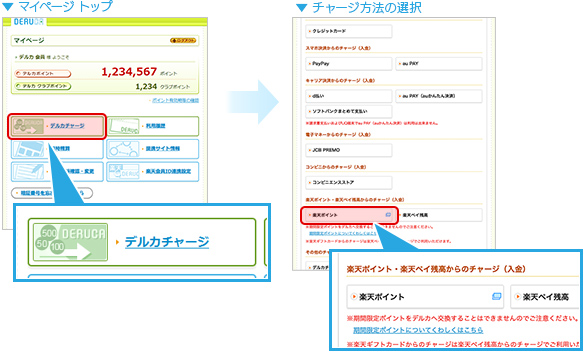Click the small デルカチャージ link on My Page

pos(67,126)
